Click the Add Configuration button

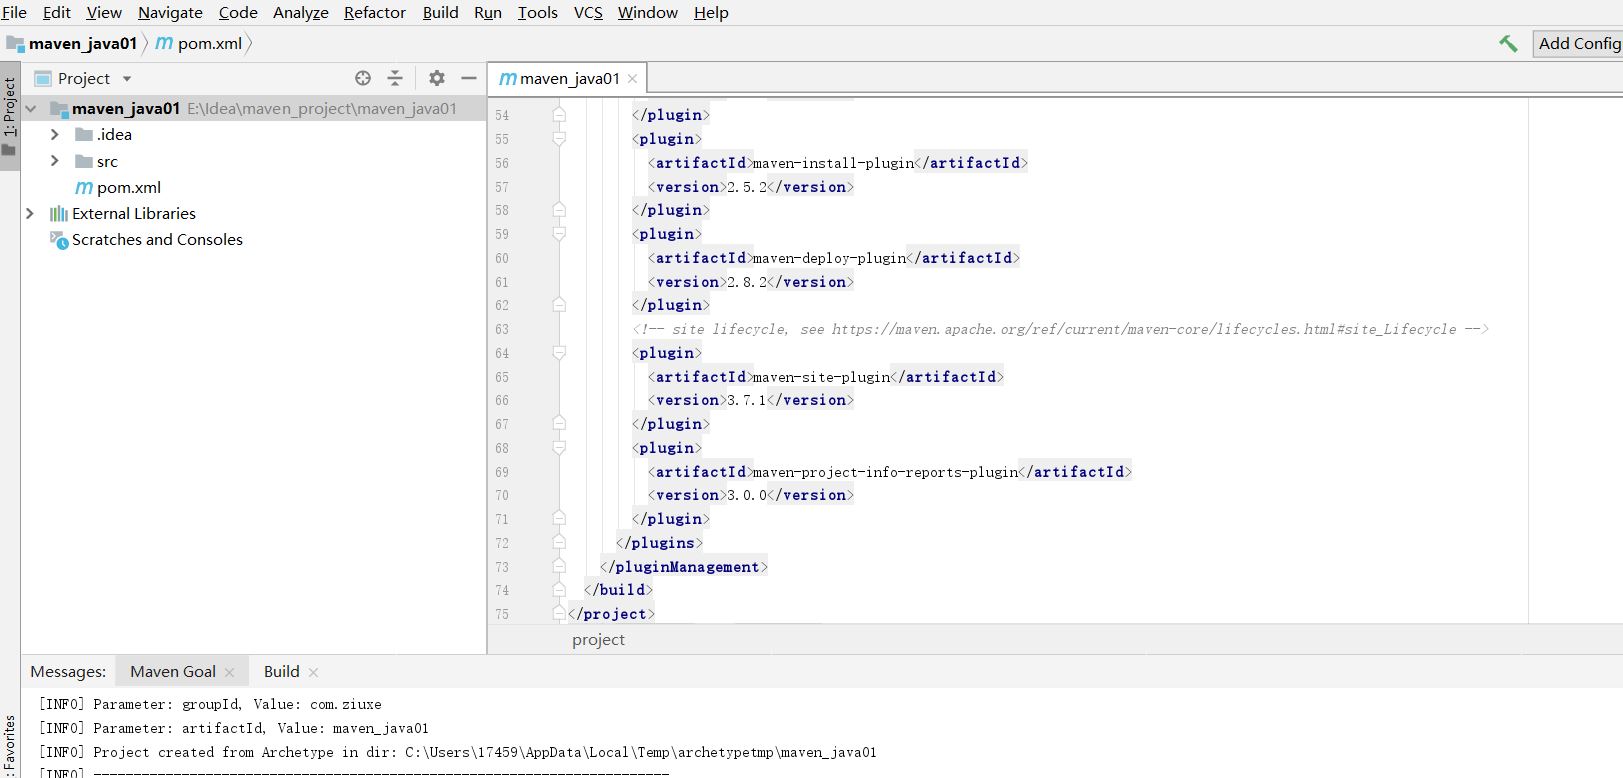1578,43
